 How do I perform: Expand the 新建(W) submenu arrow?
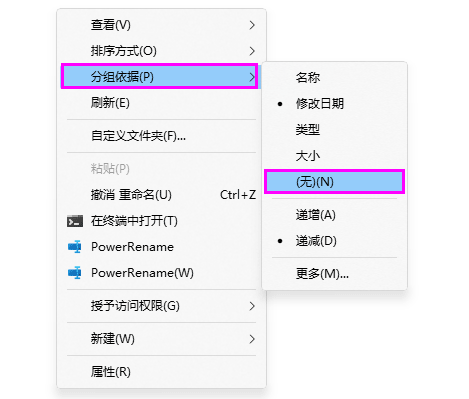click(252, 339)
